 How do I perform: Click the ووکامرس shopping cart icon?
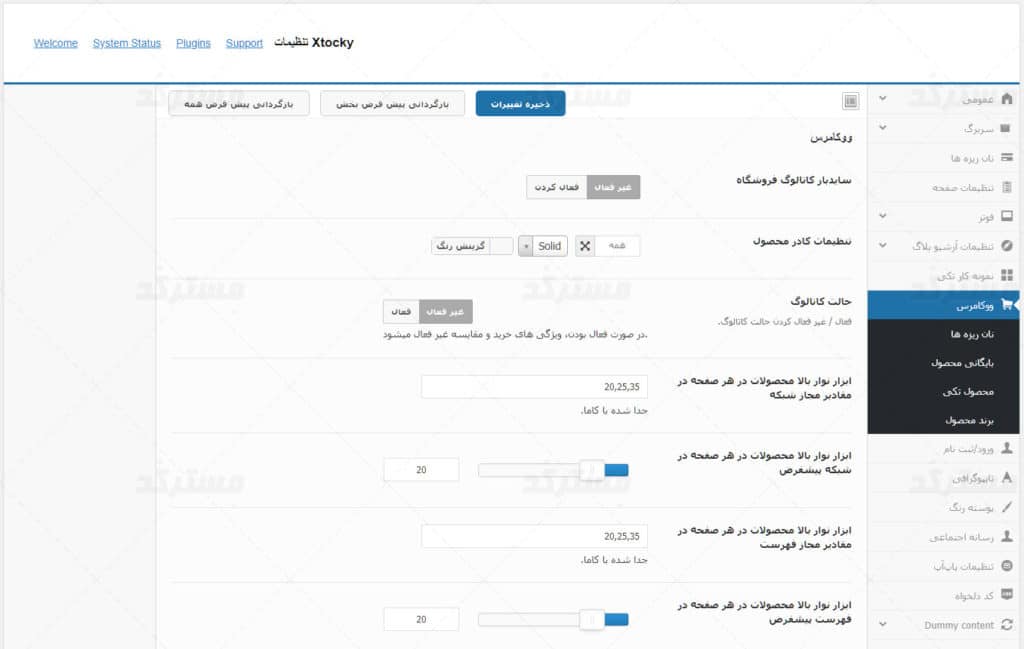pyautogui.click(x=1006, y=304)
